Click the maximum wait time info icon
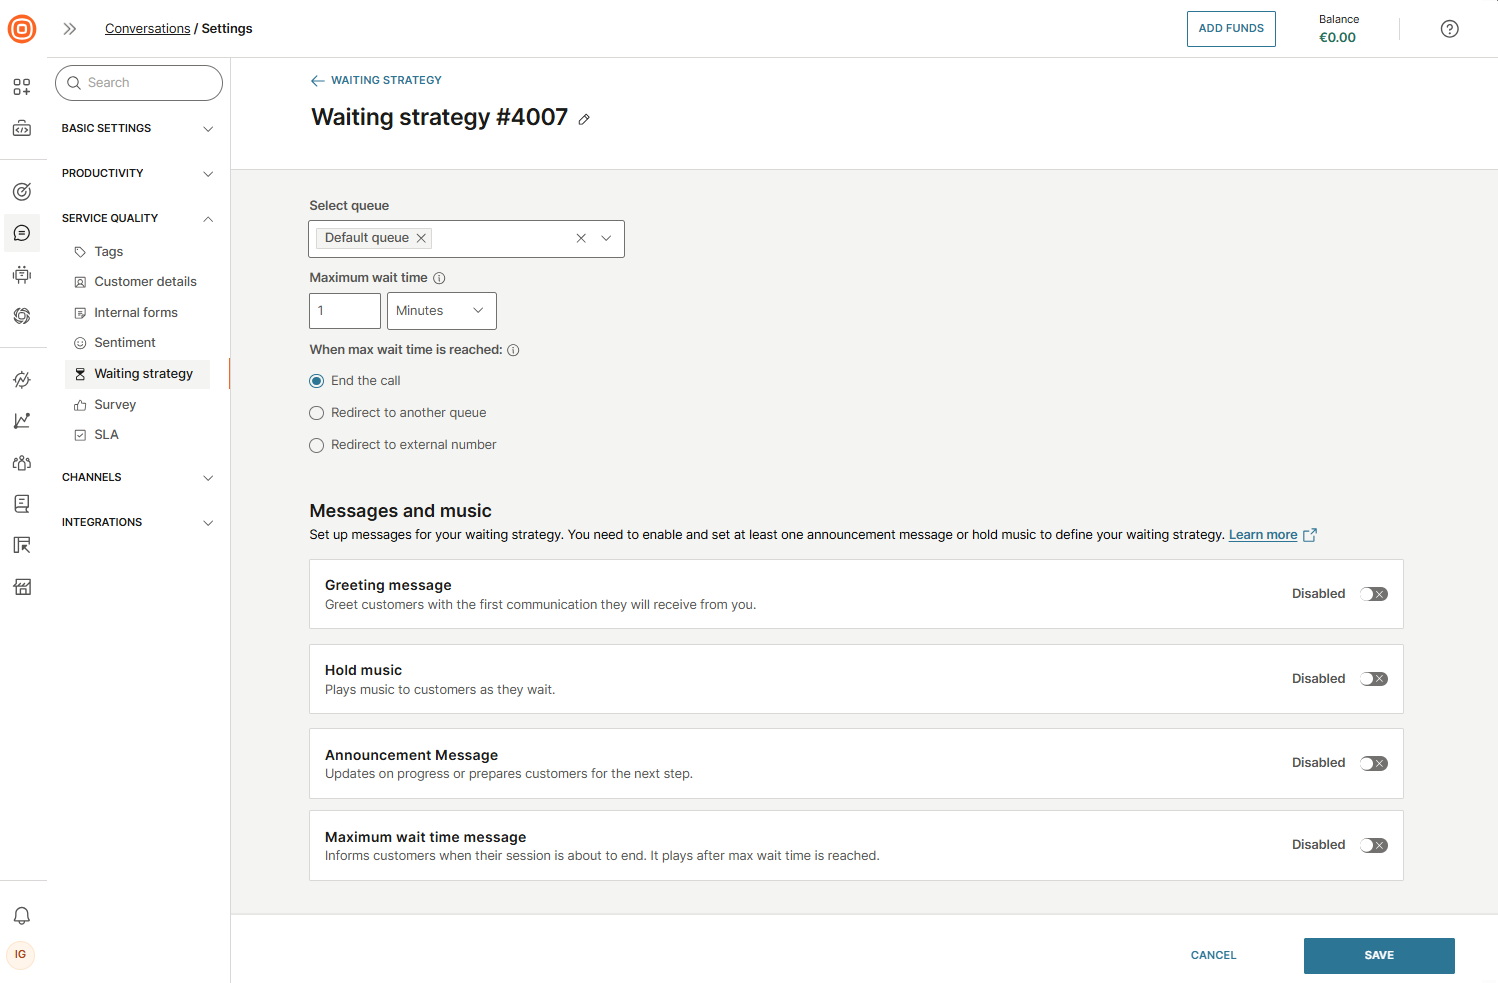Image resolution: width=1498 pixels, height=983 pixels. pos(439,278)
